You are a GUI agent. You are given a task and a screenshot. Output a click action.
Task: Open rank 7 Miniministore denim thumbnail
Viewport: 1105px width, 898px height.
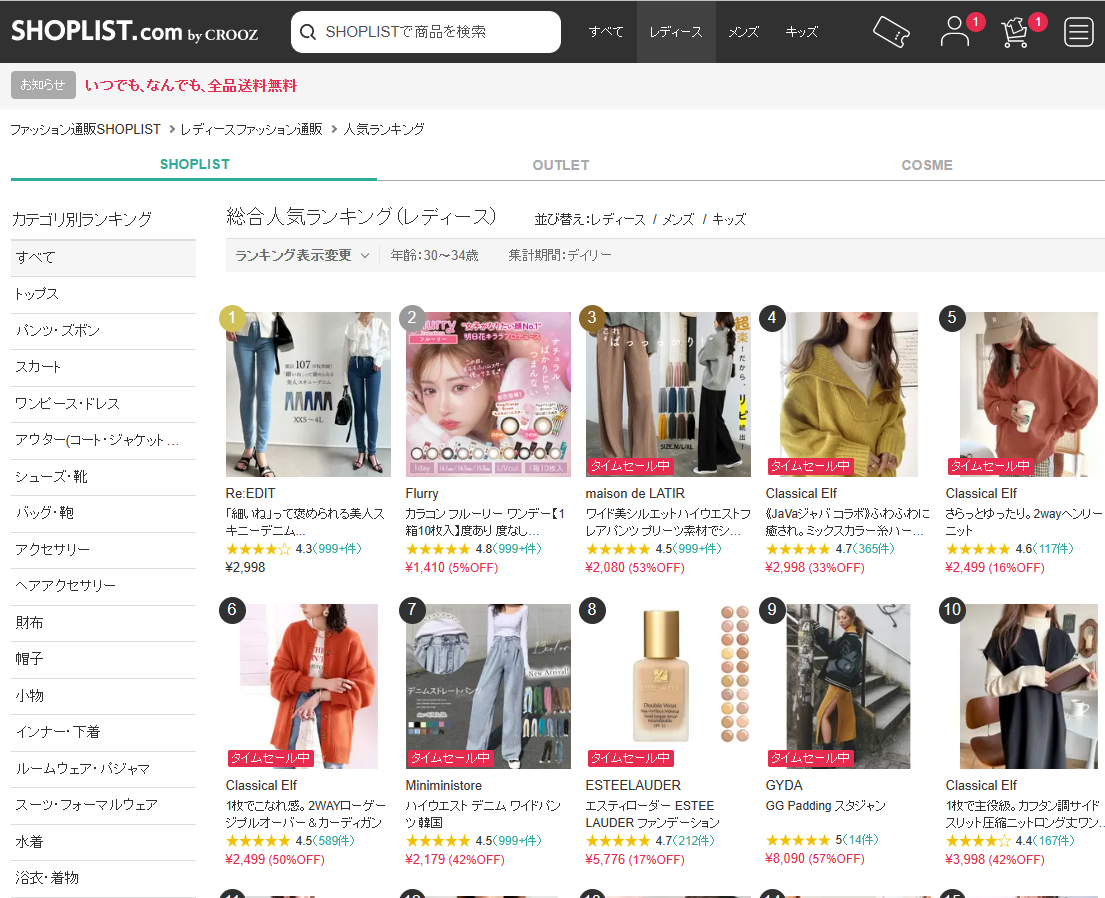point(488,687)
